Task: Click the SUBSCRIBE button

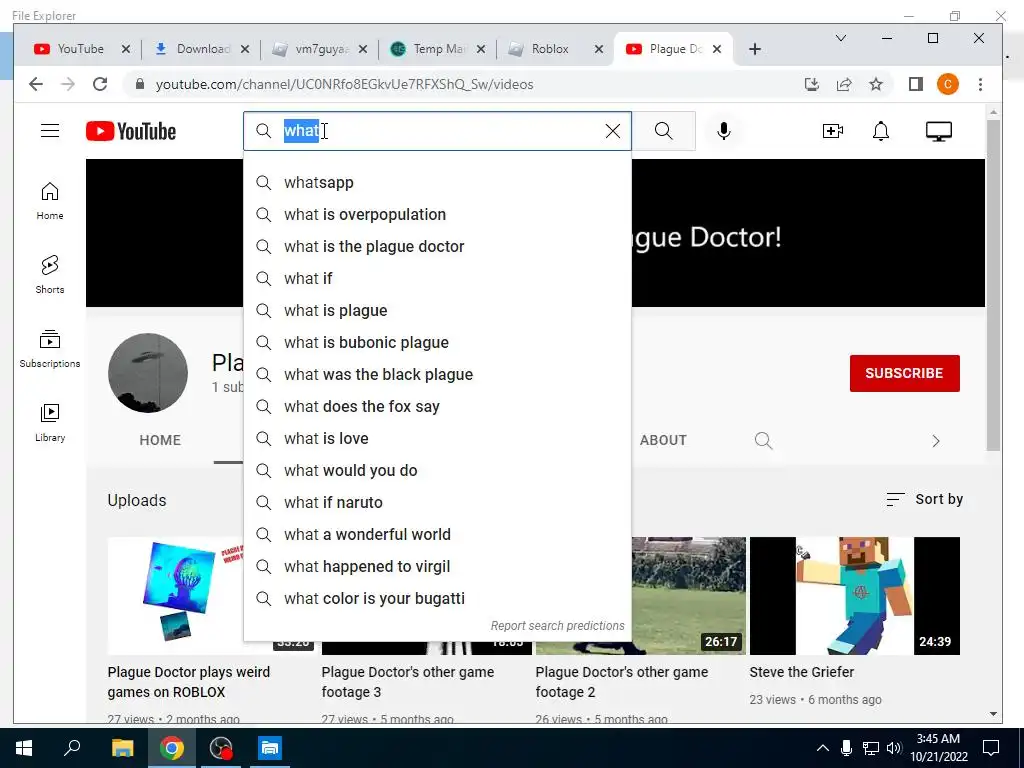Action: tap(904, 373)
